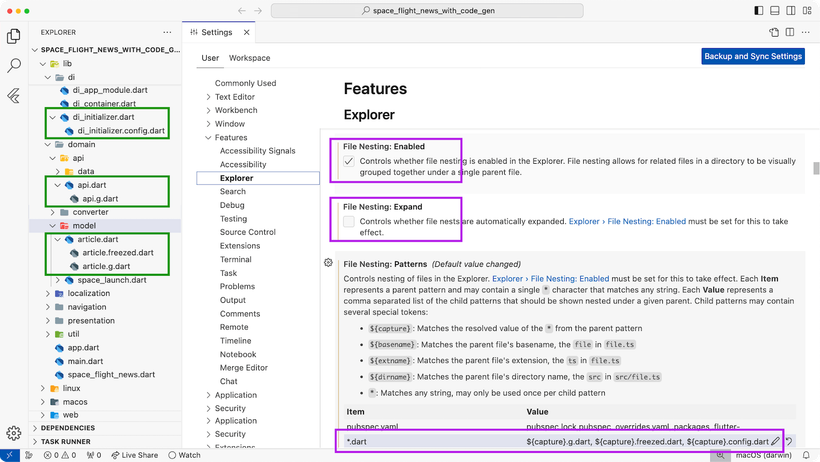The height and width of the screenshot is (462, 820).
Task: Open notifications bell in status bar
Action: pyautogui.click(x=806, y=455)
